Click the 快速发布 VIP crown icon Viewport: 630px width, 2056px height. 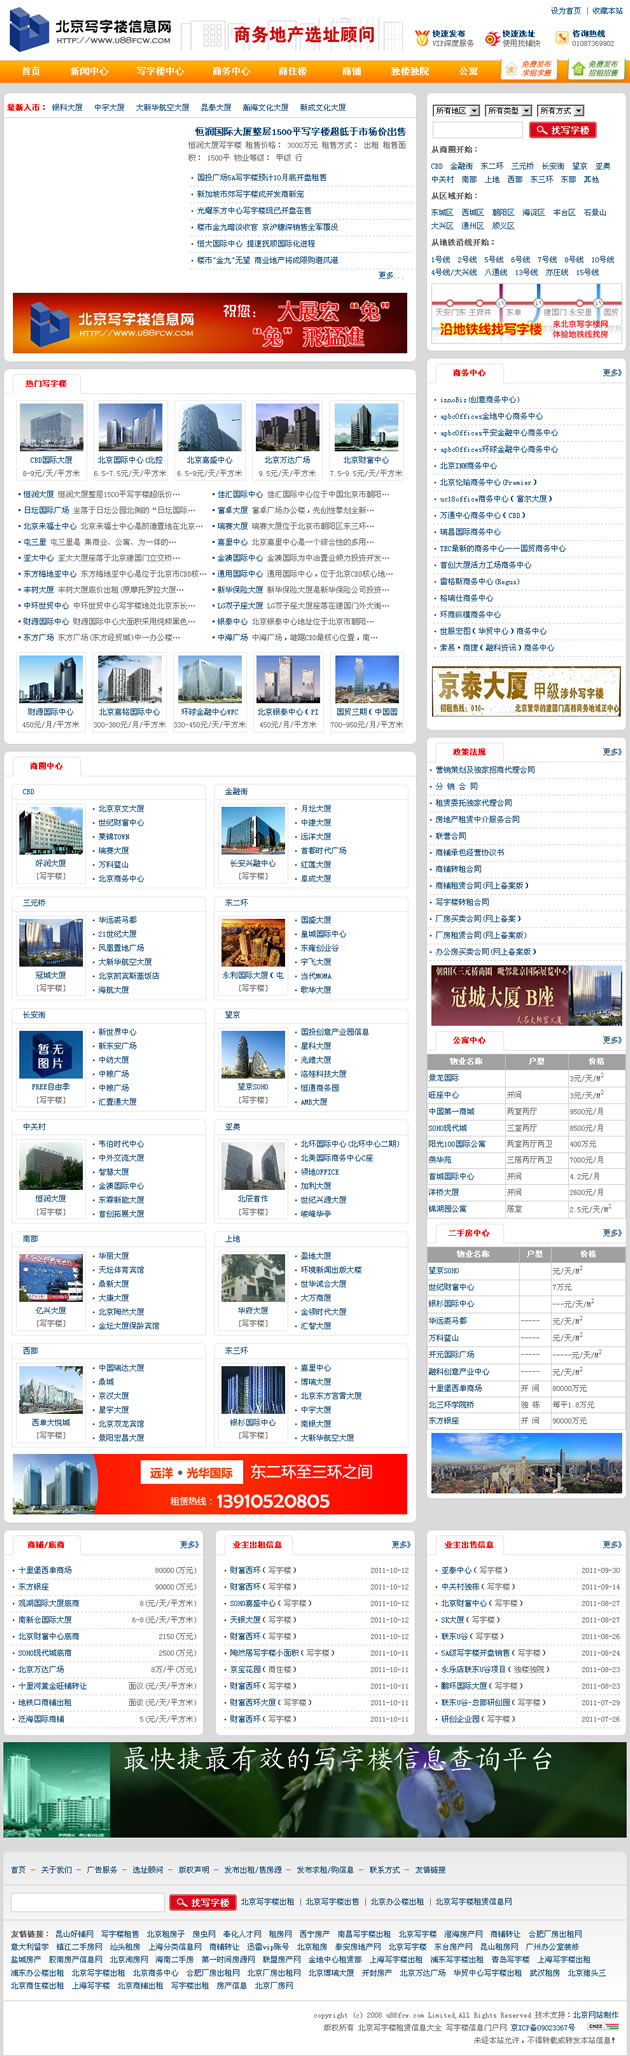pyautogui.click(x=422, y=38)
